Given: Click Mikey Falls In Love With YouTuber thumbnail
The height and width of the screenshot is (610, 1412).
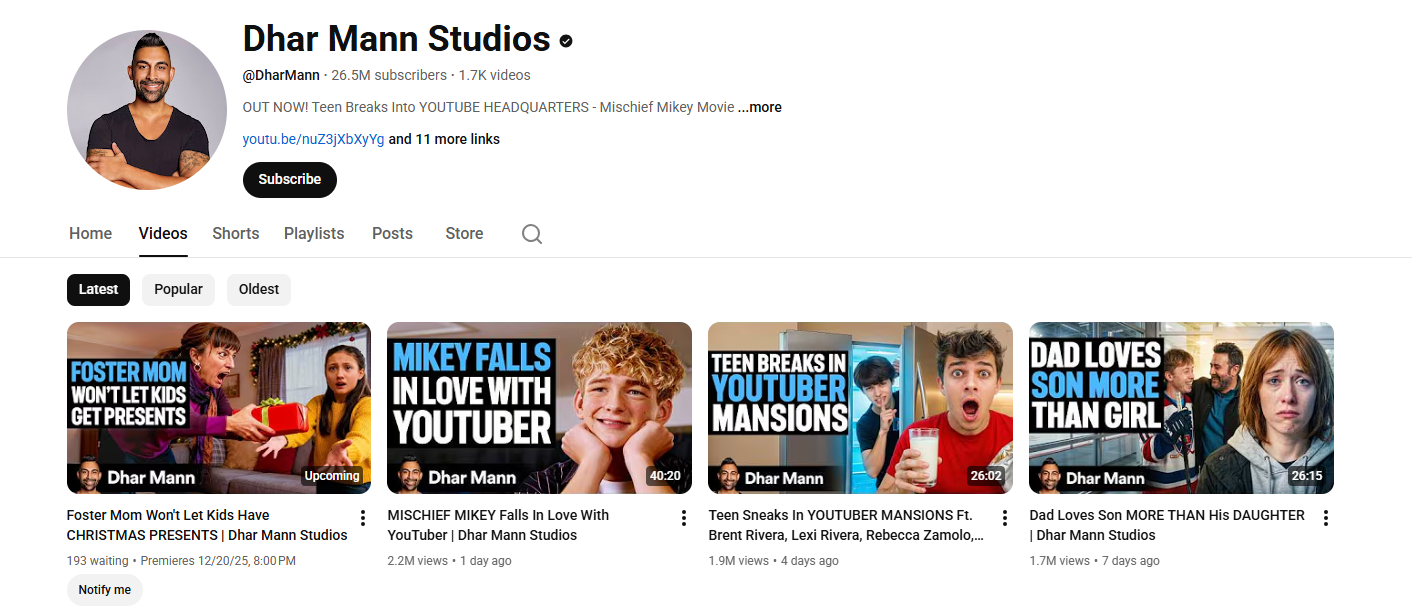Looking at the screenshot, I should [539, 408].
